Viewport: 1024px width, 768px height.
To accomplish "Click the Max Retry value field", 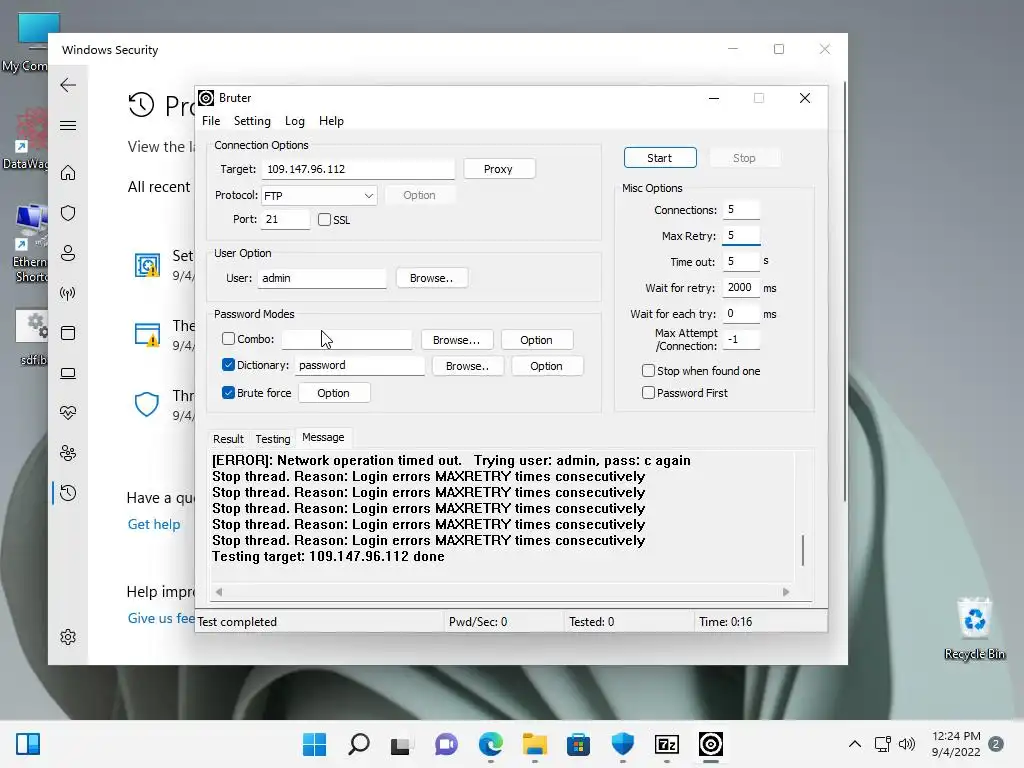I will click(x=741, y=235).
